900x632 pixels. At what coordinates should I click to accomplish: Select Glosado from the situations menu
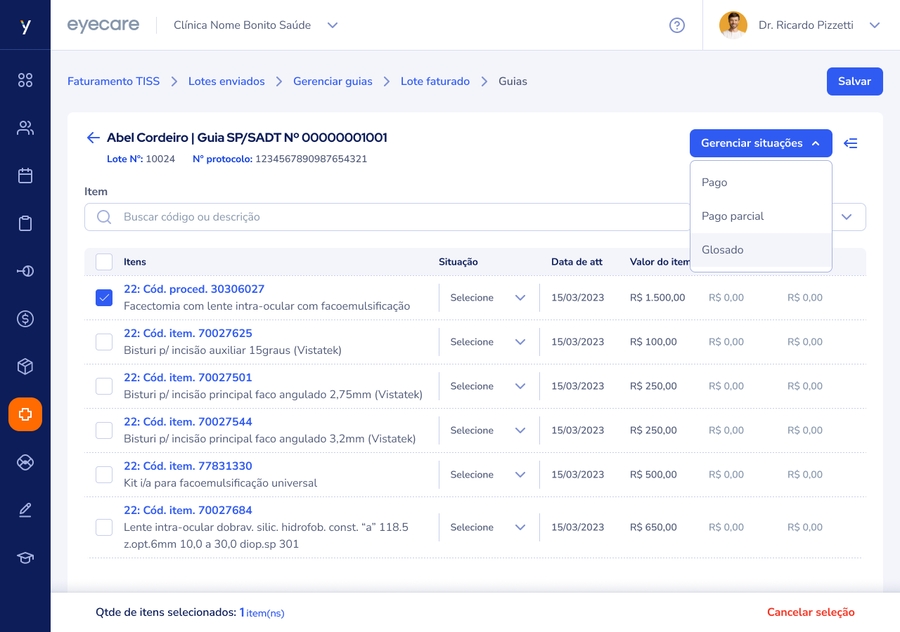[x=723, y=250]
